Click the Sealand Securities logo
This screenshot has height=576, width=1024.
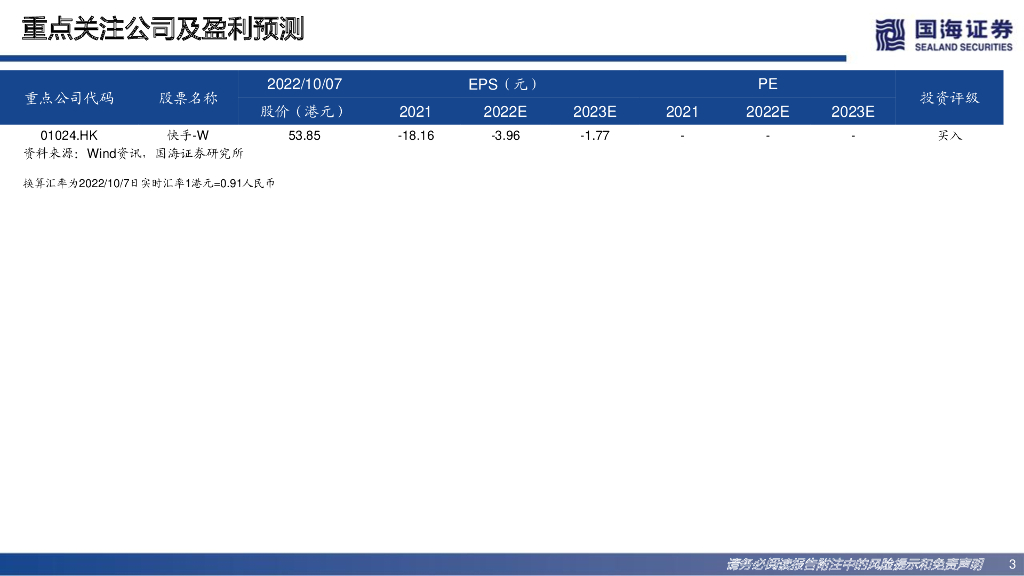944,35
